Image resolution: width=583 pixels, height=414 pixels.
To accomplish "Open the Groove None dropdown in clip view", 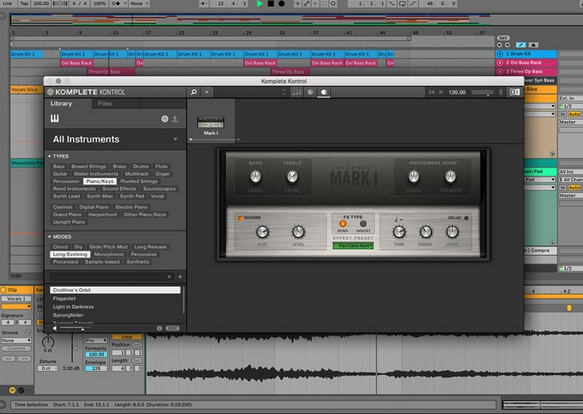I will click(x=16, y=340).
